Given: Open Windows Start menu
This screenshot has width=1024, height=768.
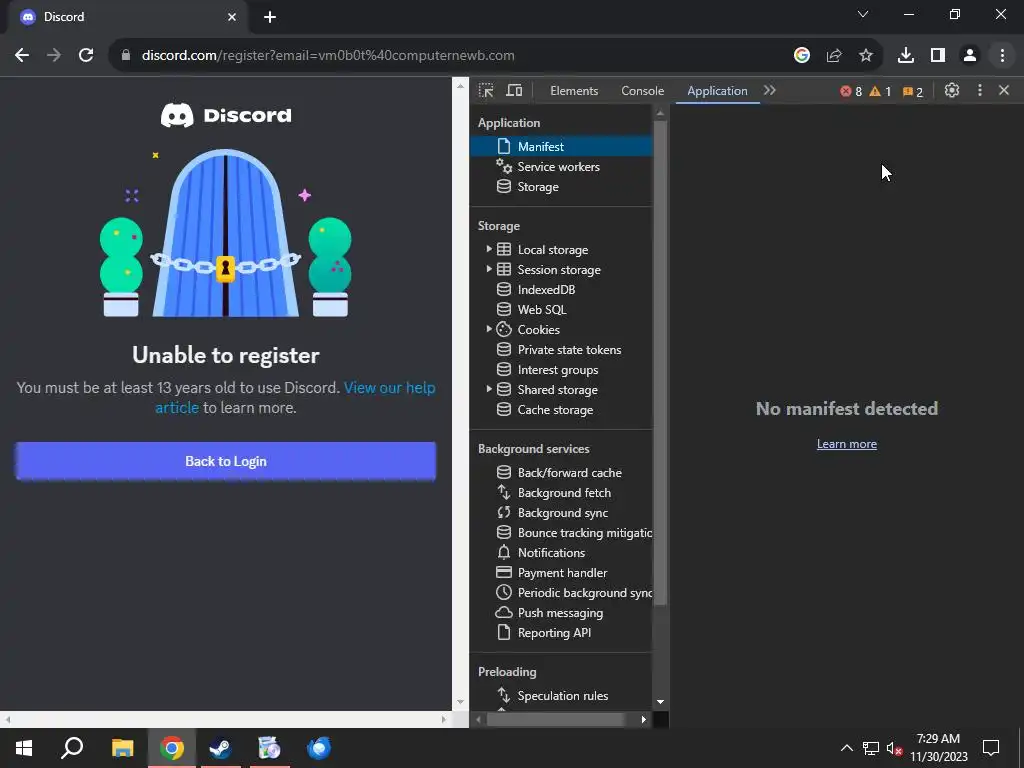Looking at the screenshot, I should point(24,748).
